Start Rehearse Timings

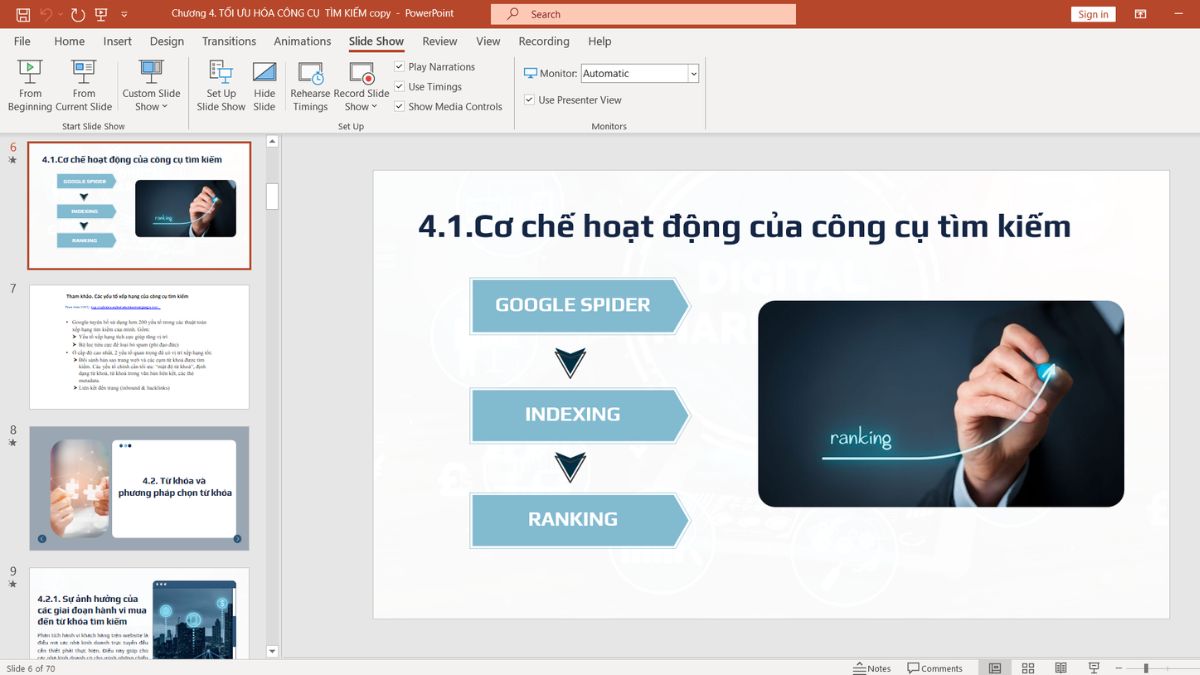point(310,84)
